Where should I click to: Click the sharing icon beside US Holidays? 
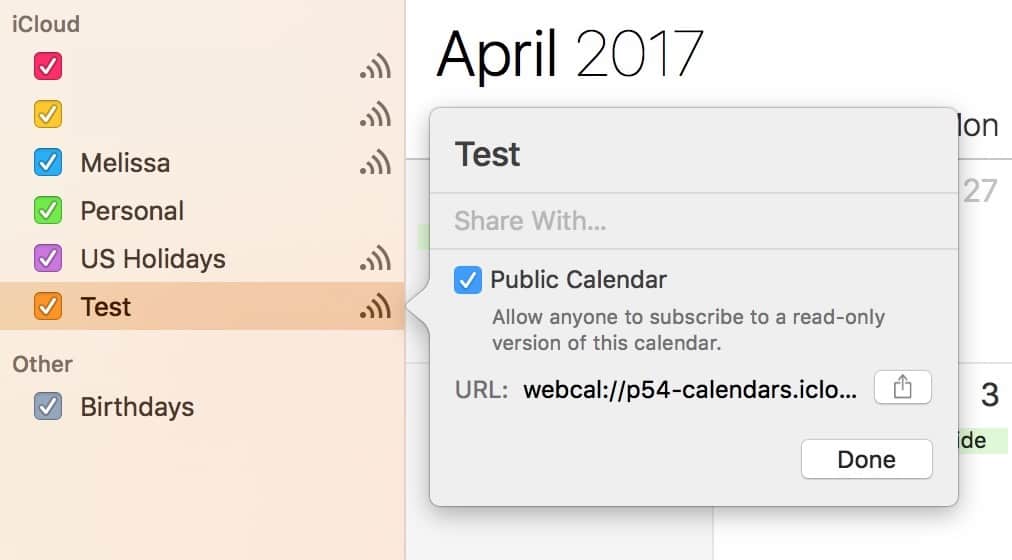coord(375,259)
